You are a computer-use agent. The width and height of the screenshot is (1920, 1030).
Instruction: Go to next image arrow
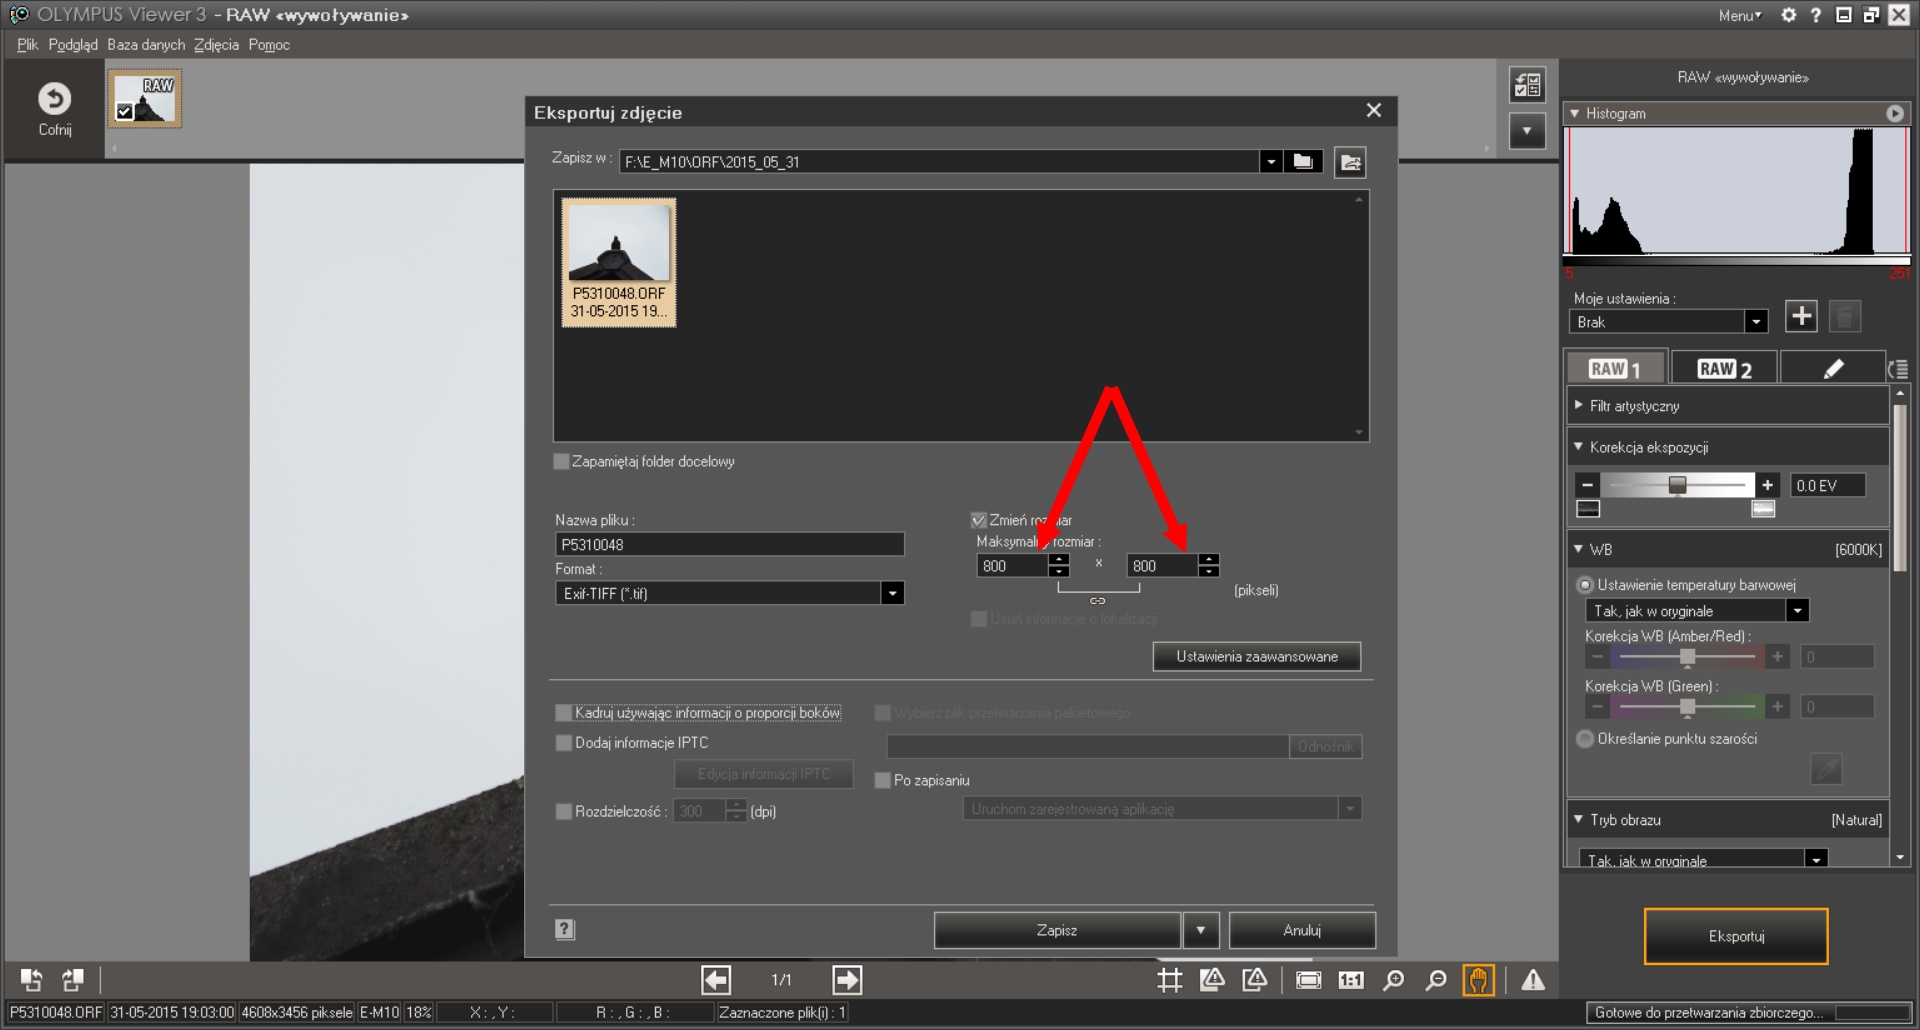point(846,980)
